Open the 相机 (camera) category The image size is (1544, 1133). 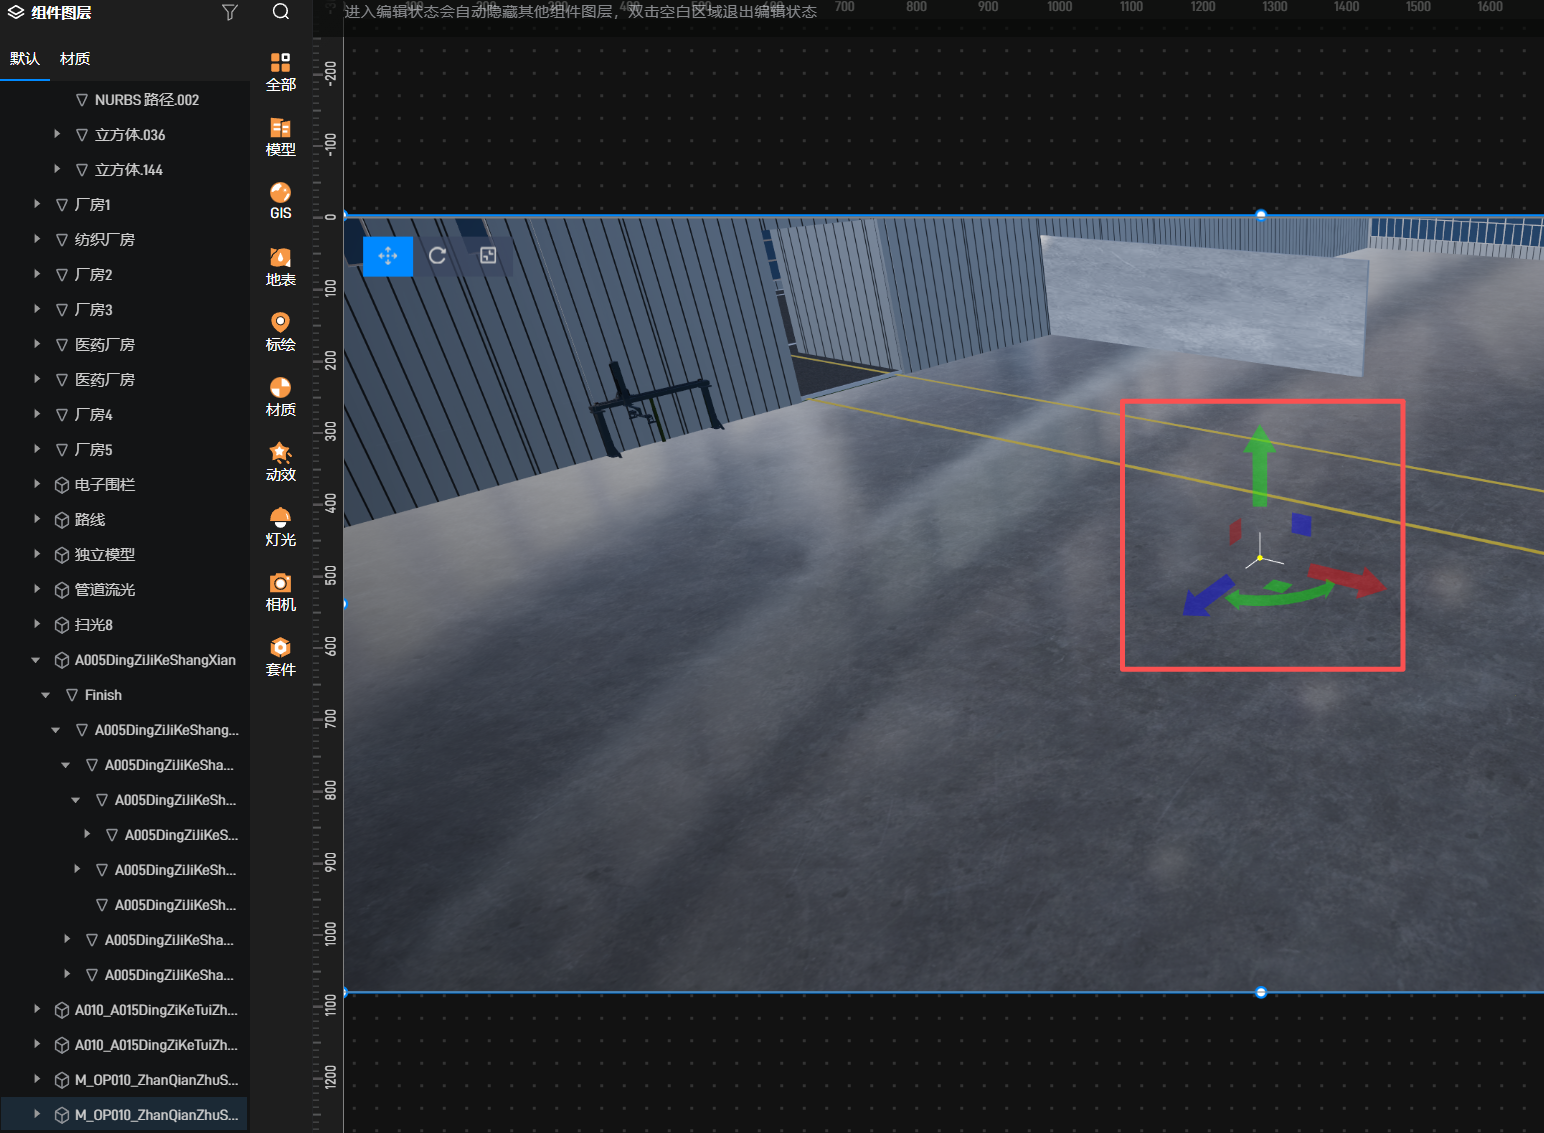coord(280,591)
